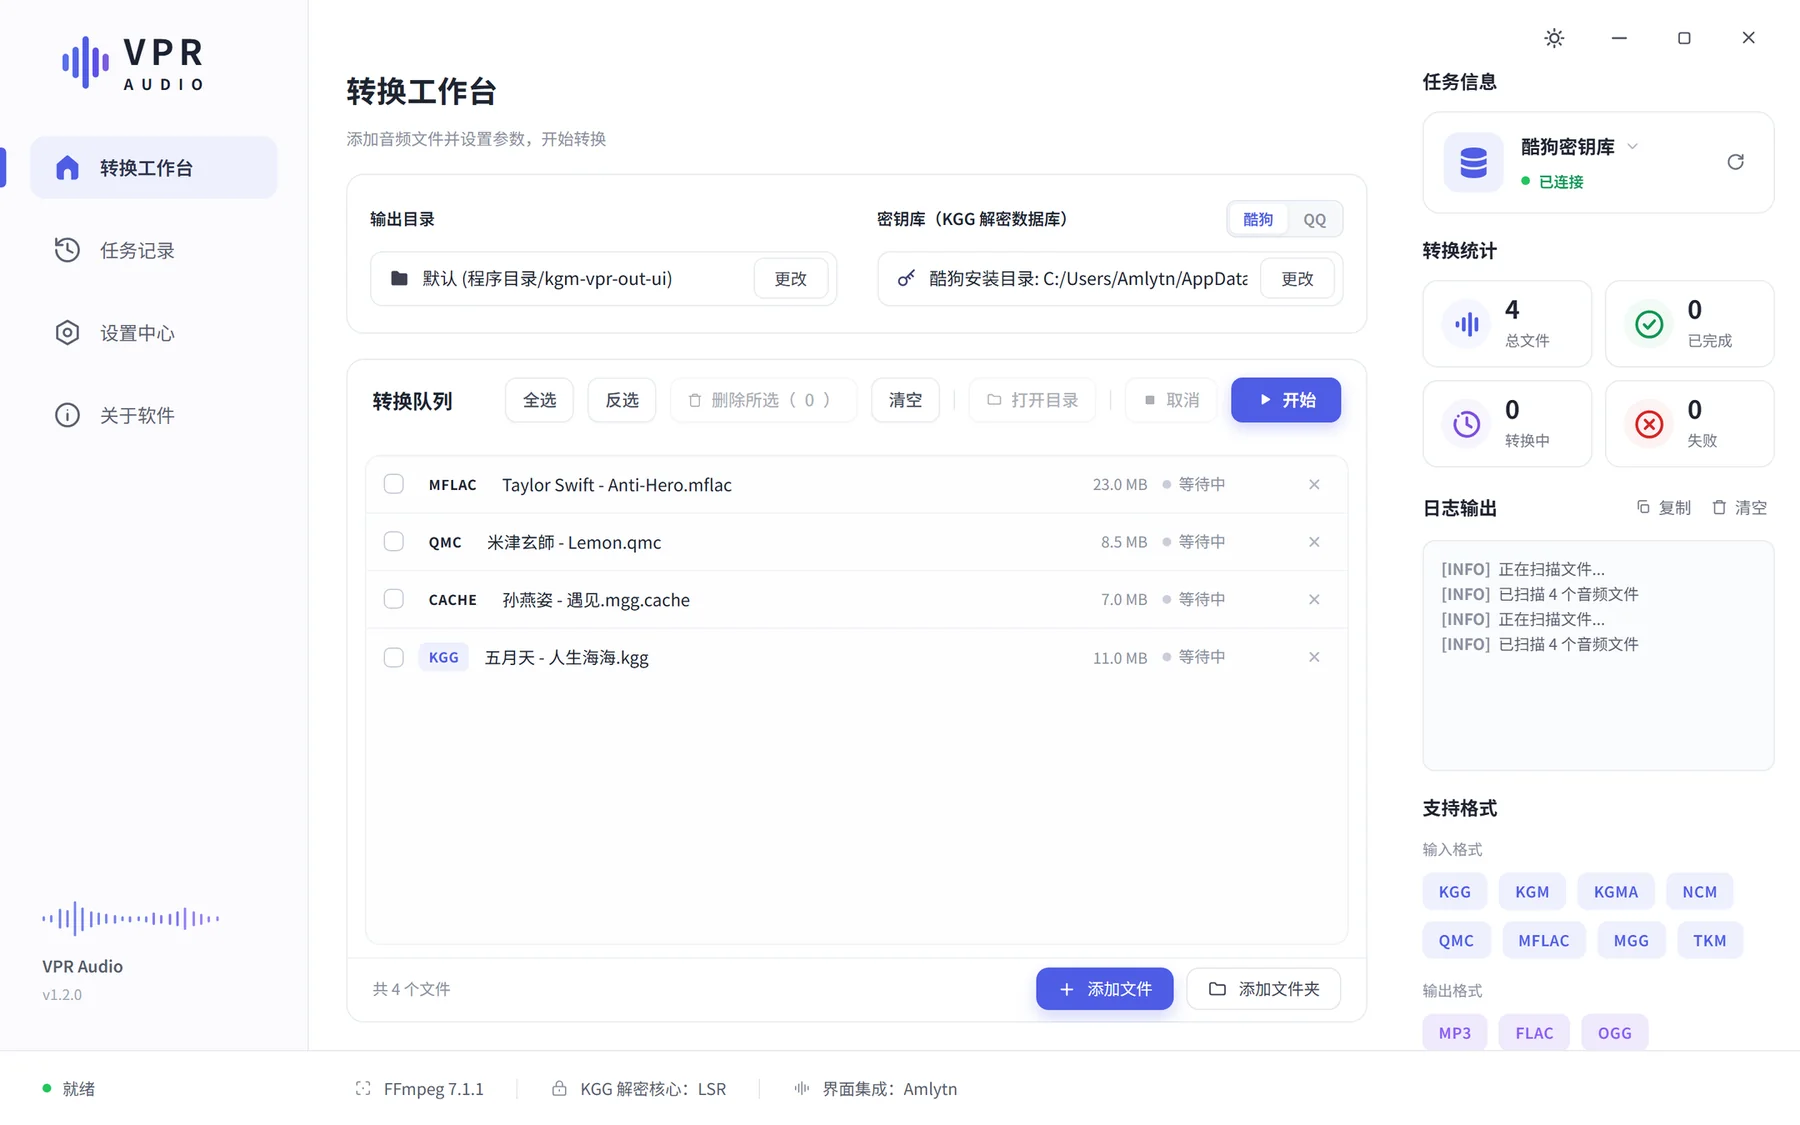
Task: Click 添加文件夹 button
Action: (x=1263, y=989)
